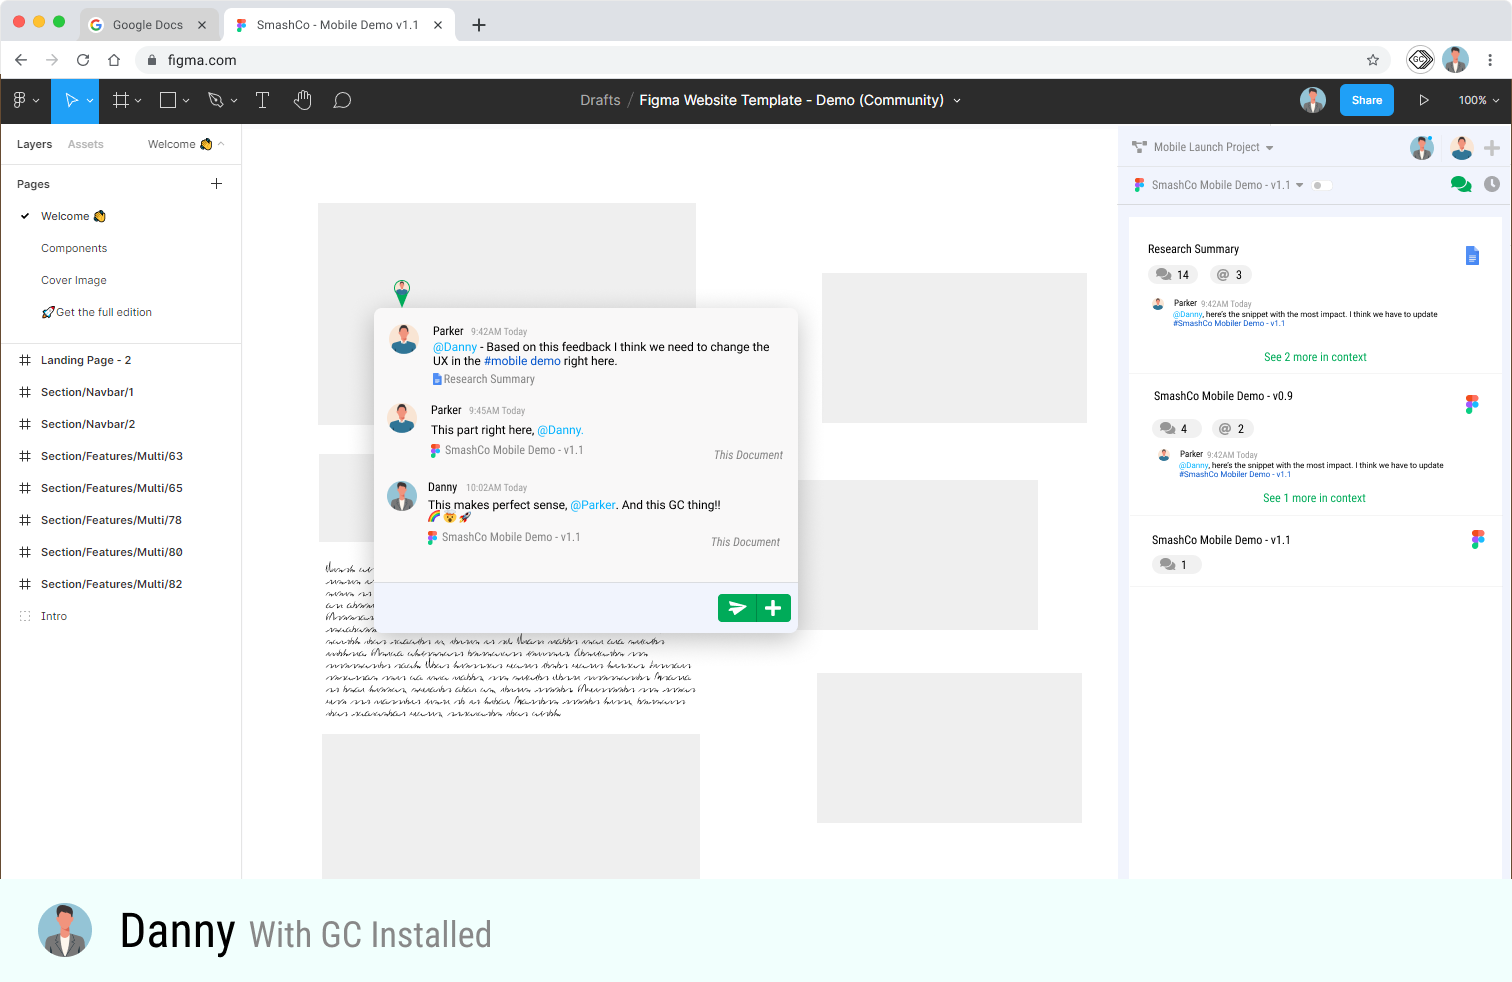Switch to the Assets tab
This screenshot has height=982, width=1512.
click(x=86, y=144)
